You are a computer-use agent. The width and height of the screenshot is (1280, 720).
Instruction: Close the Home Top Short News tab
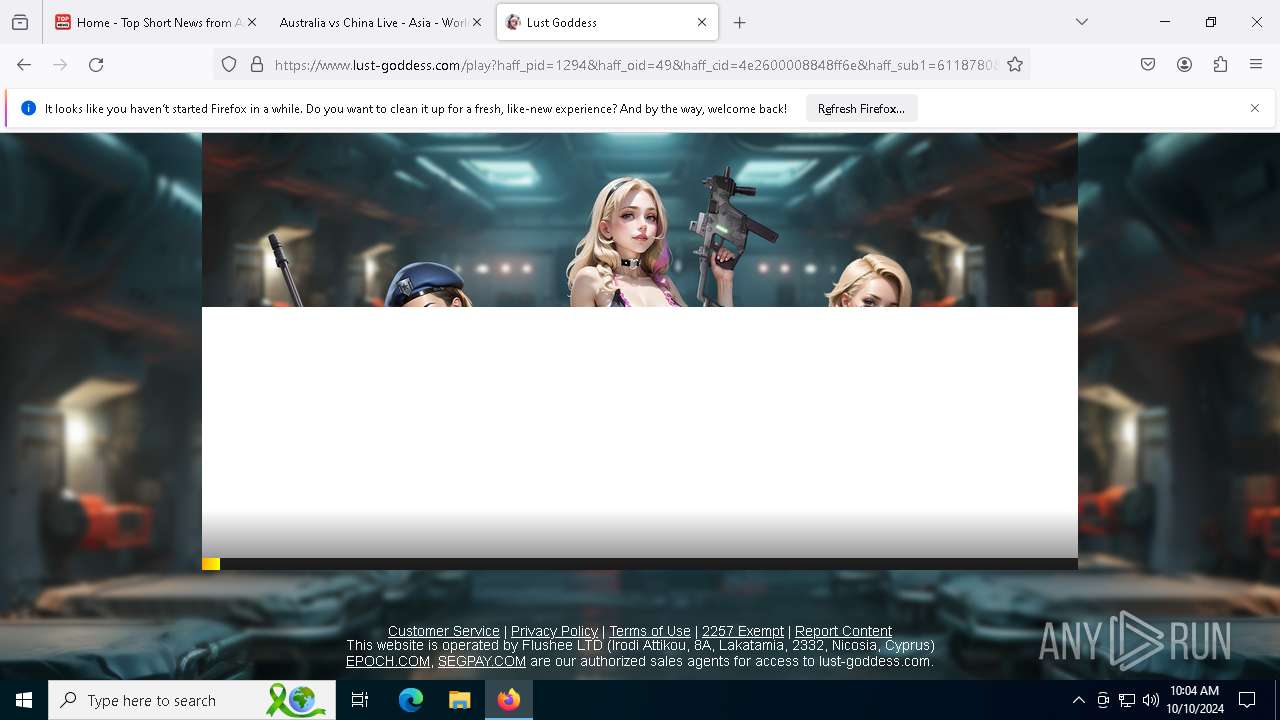[x=252, y=22]
